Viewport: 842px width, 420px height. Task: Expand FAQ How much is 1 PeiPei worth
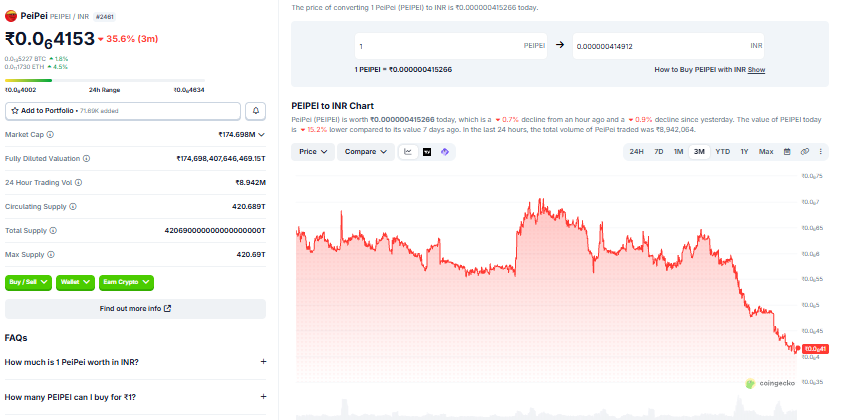click(135, 362)
